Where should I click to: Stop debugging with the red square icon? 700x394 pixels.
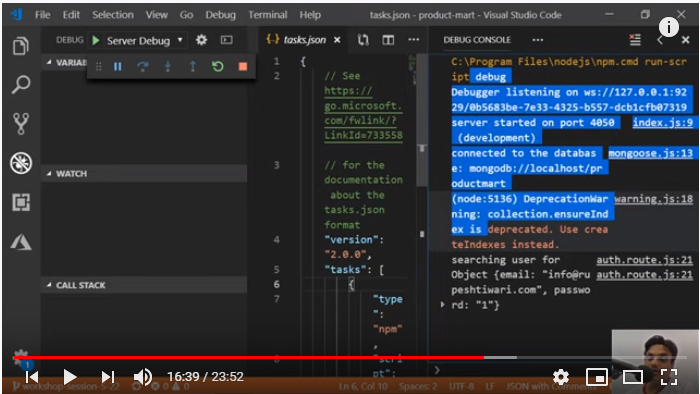(x=243, y=66)
